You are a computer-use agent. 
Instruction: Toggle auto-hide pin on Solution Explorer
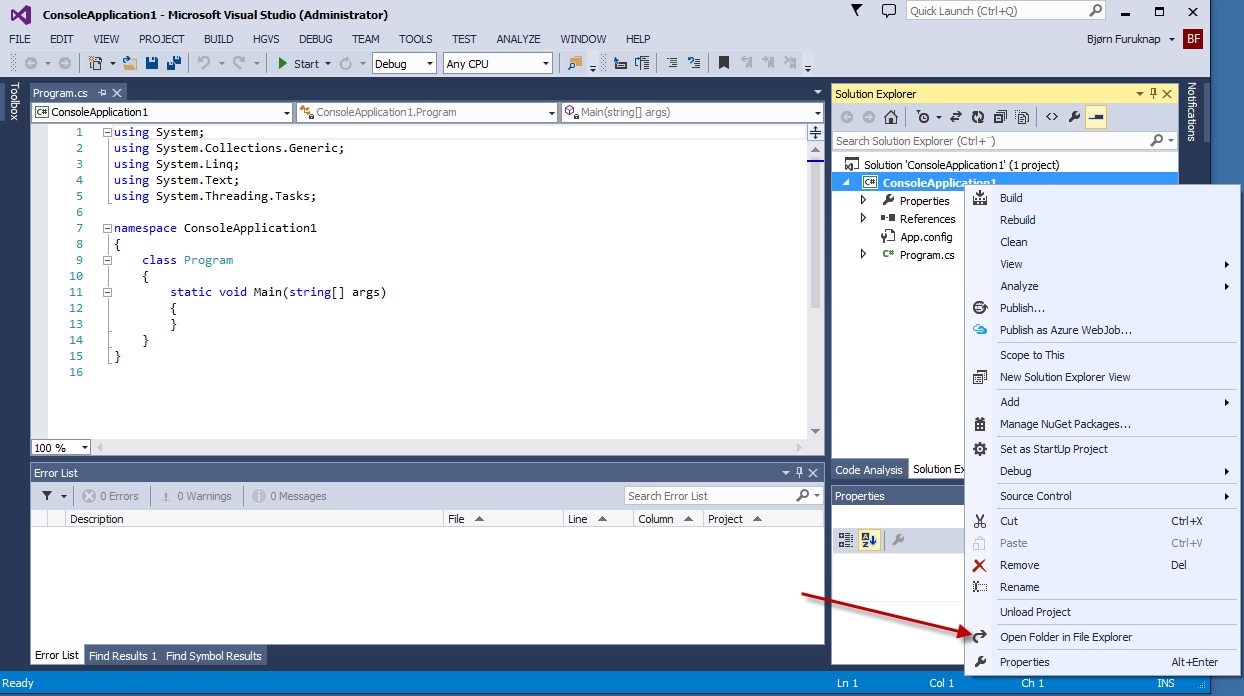[1153, 94]
